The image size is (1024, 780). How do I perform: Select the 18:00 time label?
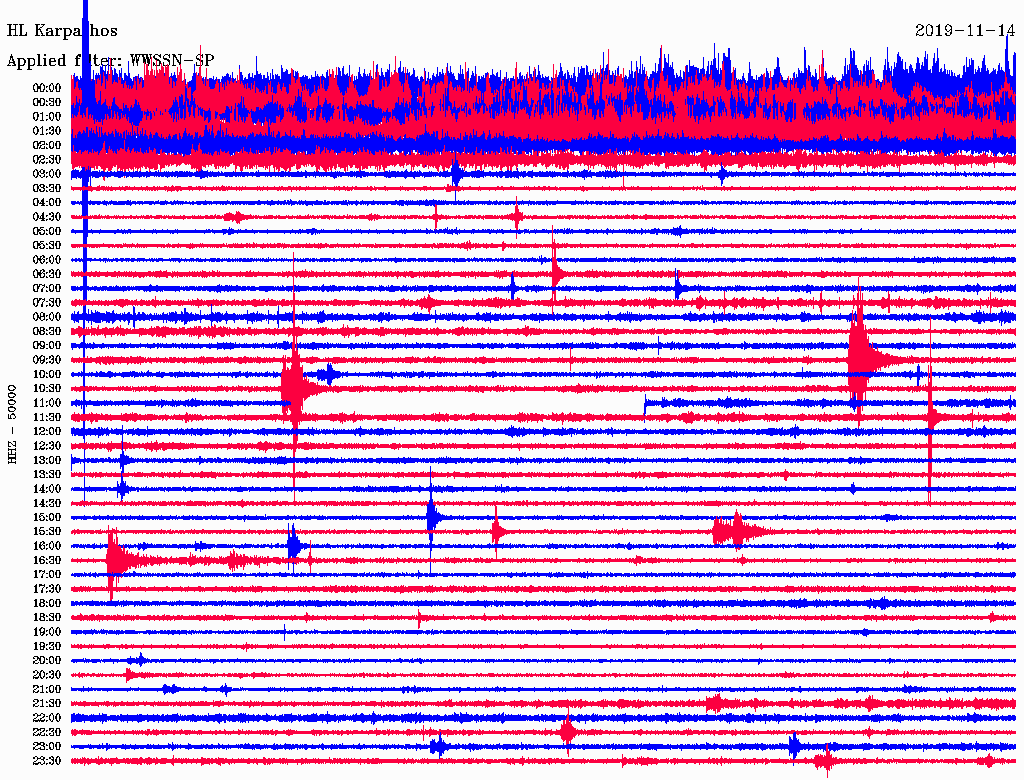[x=47, y=603]
